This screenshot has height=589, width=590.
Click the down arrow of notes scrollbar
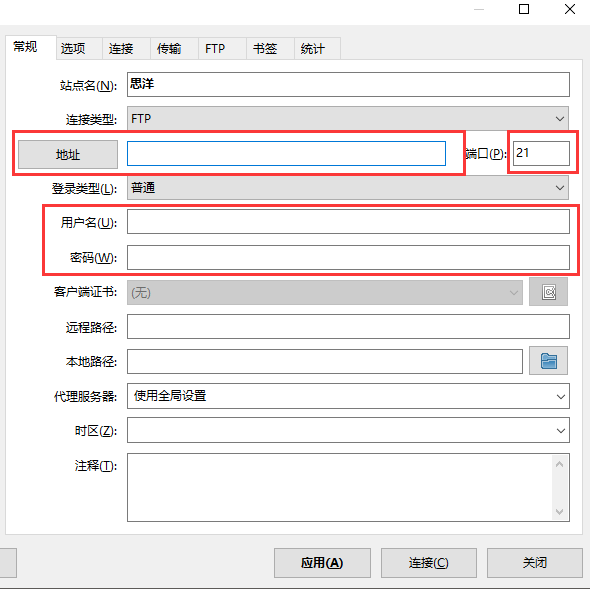560,511
